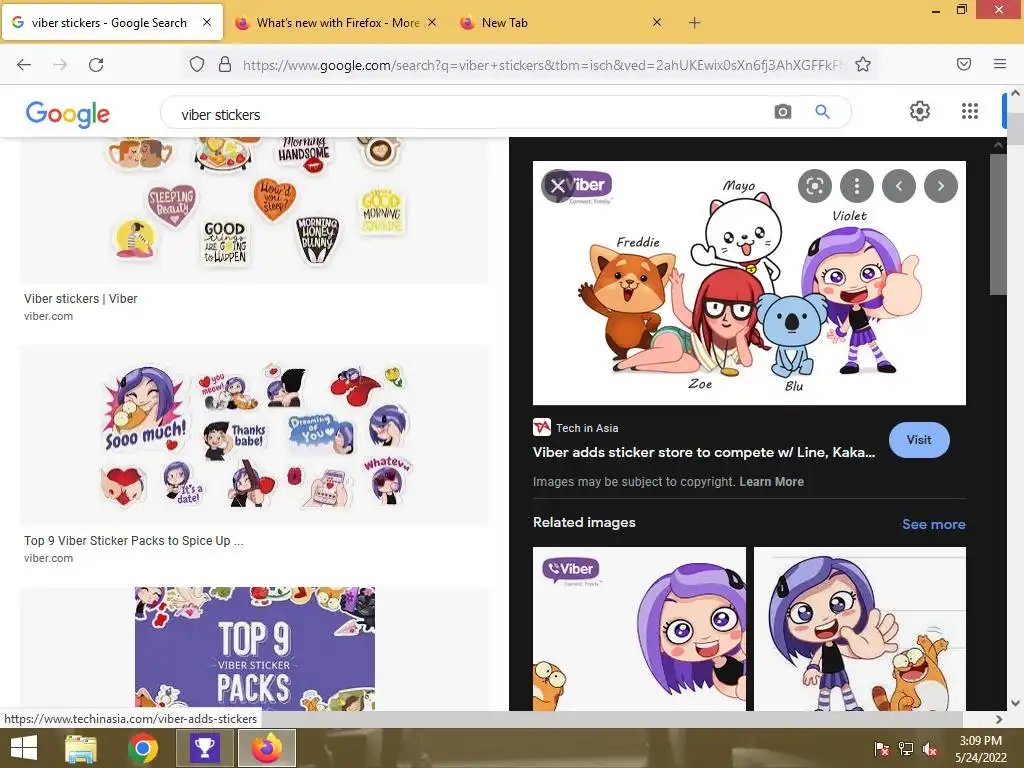Open preview three-dot more options
Screen dimensions: 1024x768
857,186
